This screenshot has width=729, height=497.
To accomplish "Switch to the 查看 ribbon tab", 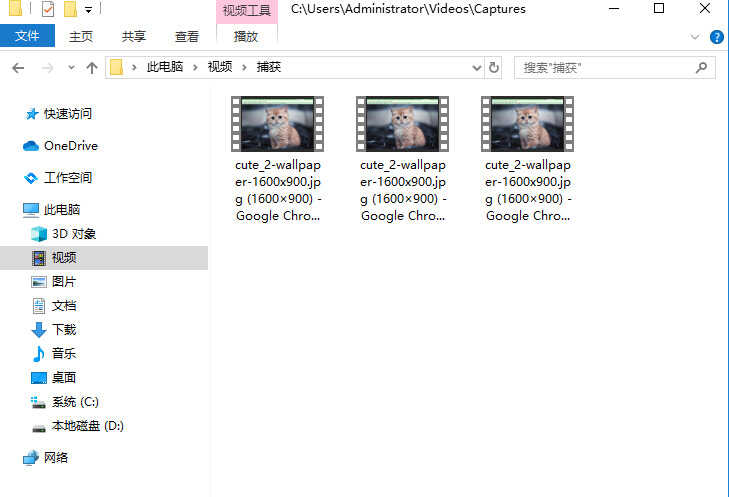I will tap(187, 36).
